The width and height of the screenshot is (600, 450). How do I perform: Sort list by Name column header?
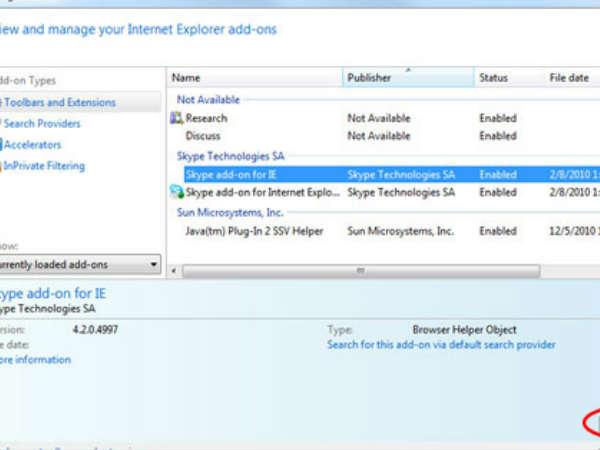pyautogui.click(x=254, y=78)
